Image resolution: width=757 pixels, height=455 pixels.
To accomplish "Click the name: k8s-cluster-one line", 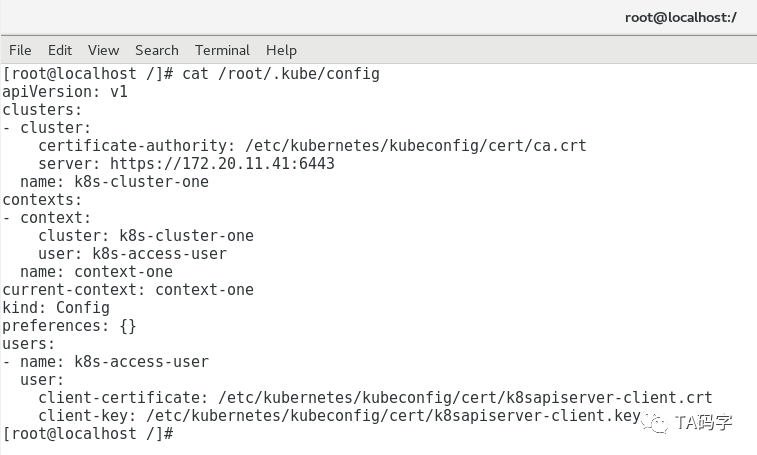I will tap(114, 182).
